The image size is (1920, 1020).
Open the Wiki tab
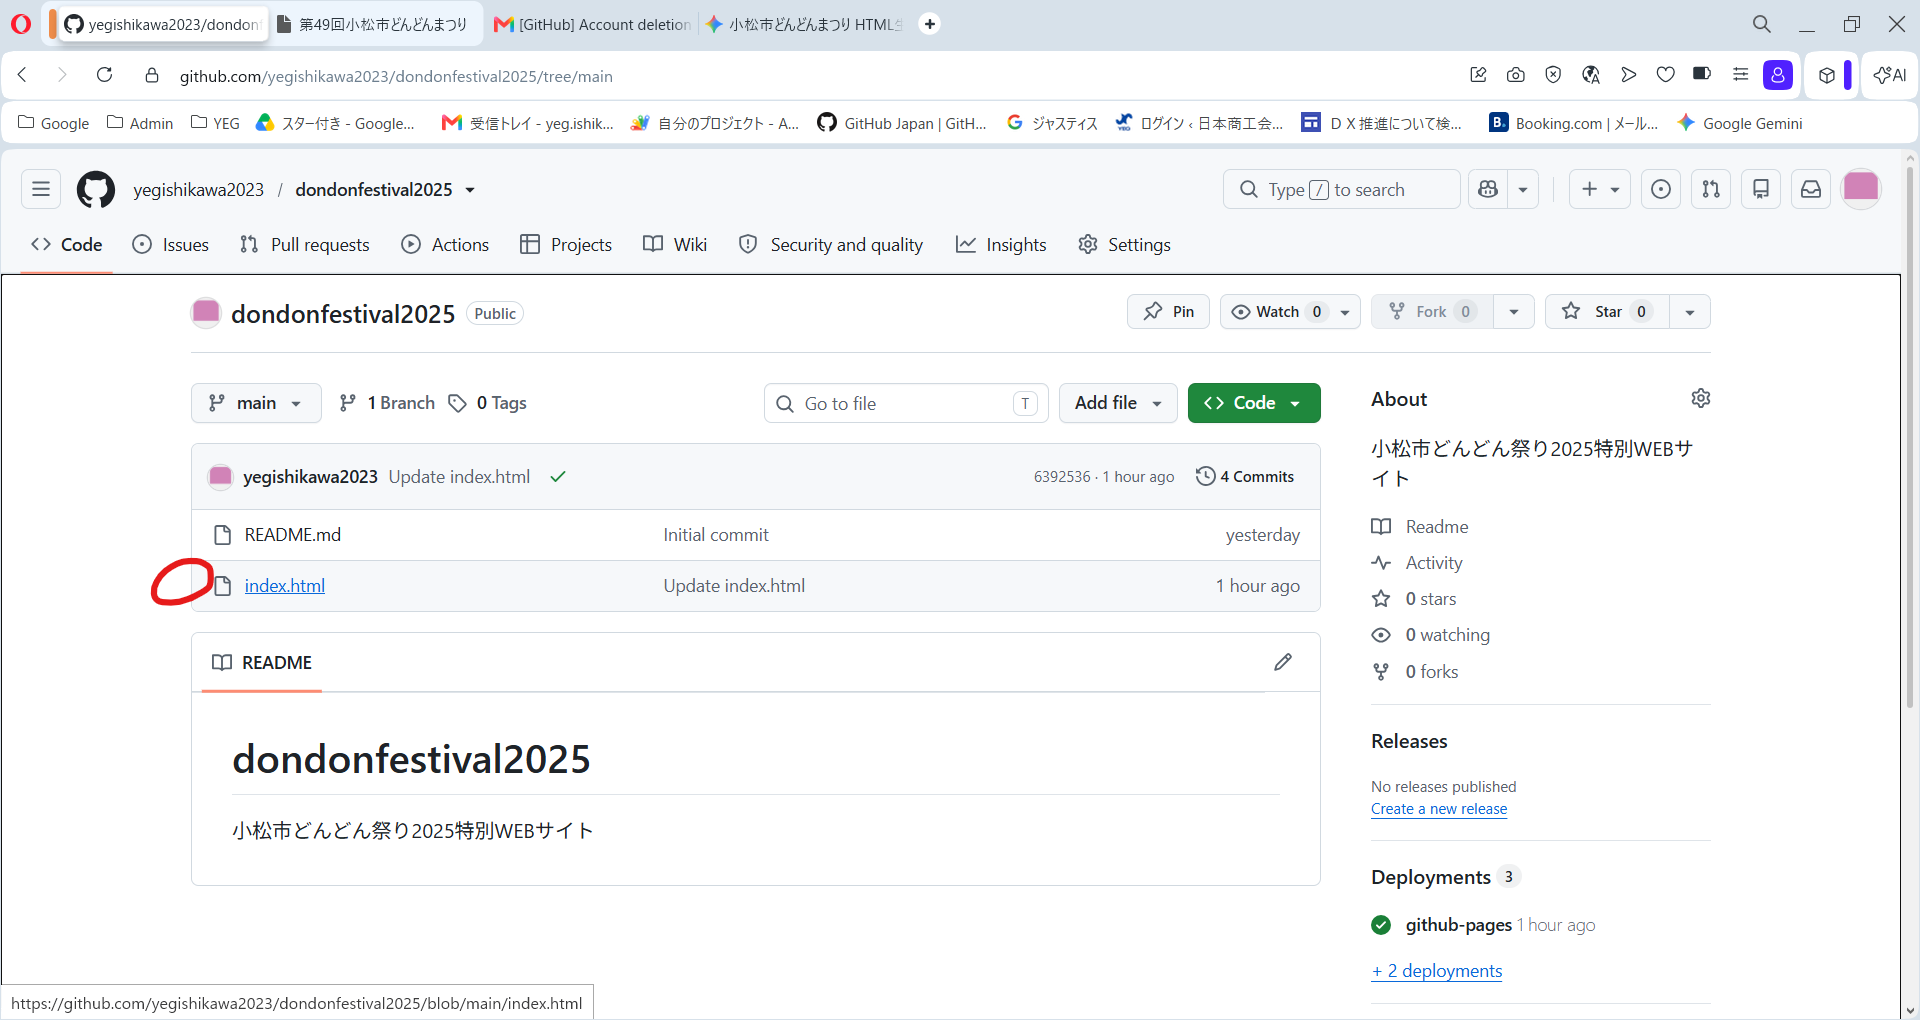tap(675, 245)
